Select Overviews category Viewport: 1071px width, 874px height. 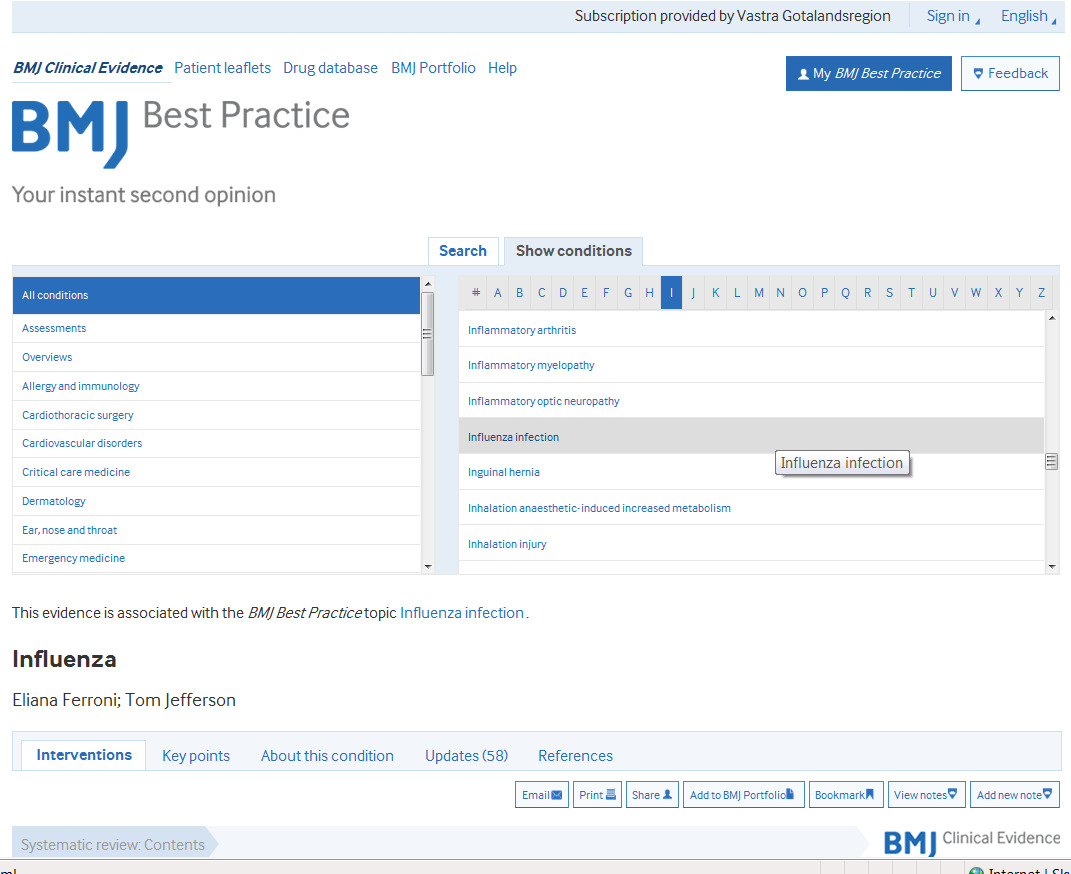tap(217, 357)
